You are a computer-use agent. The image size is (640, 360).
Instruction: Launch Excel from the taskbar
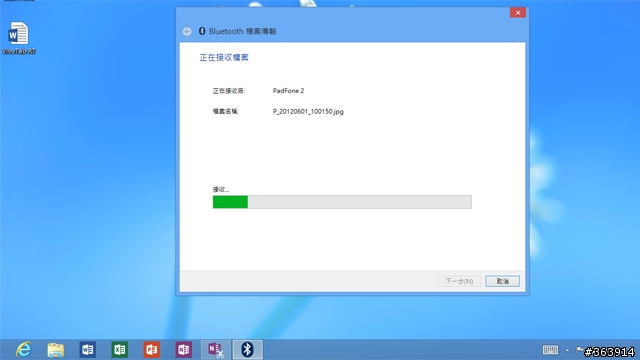[120, 350]
